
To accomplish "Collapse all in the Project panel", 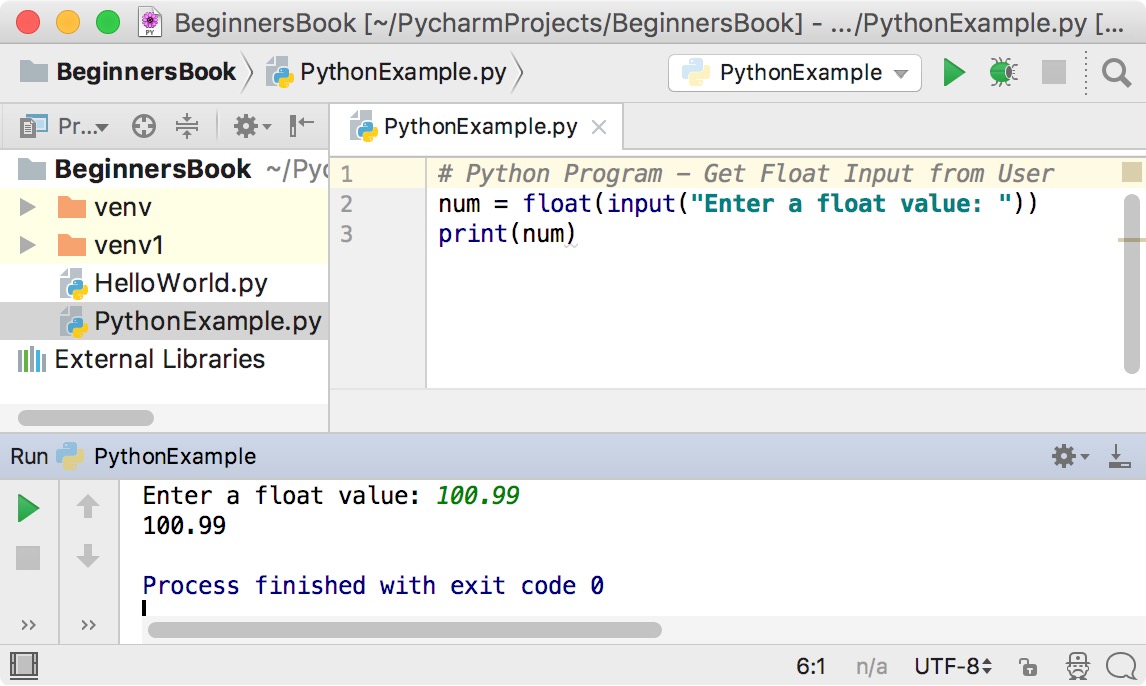I will [x=187, y=126].
